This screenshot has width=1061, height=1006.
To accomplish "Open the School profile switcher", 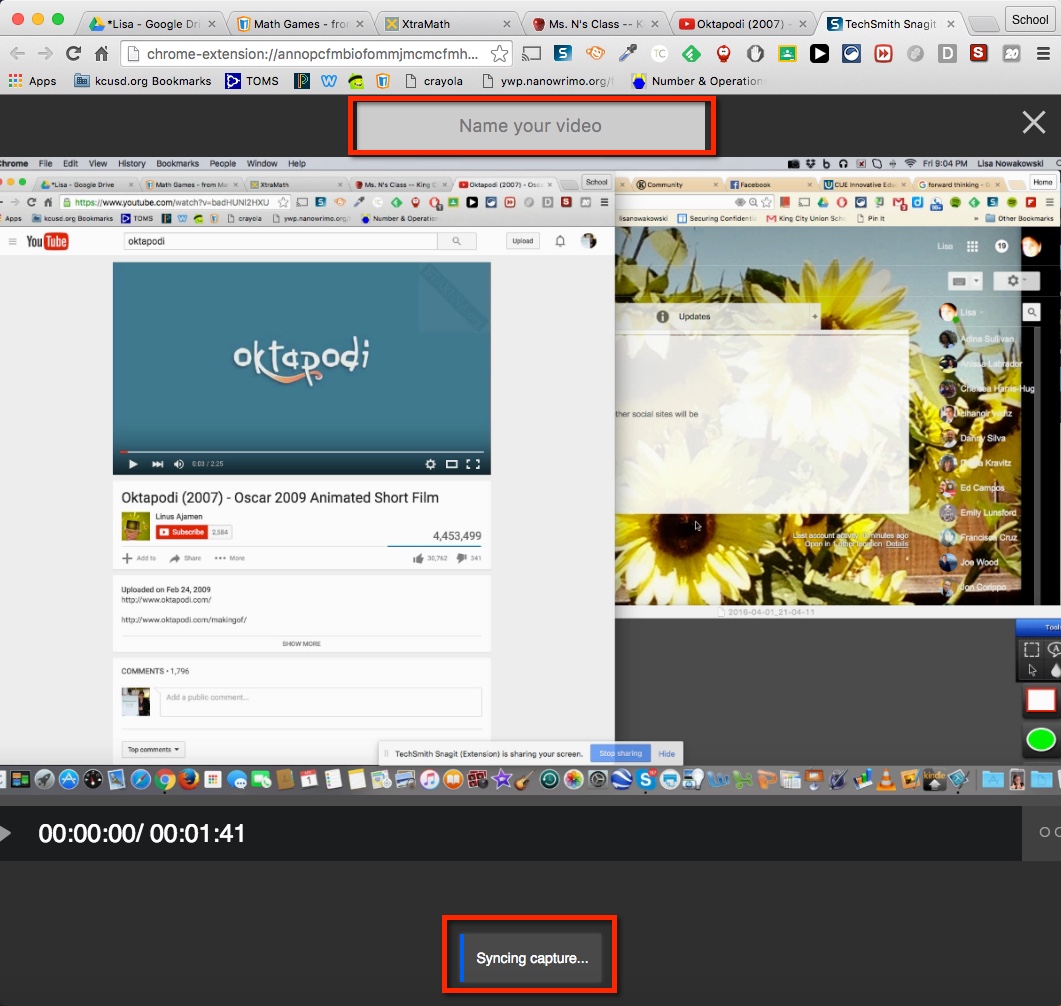I will point(1029,19).
